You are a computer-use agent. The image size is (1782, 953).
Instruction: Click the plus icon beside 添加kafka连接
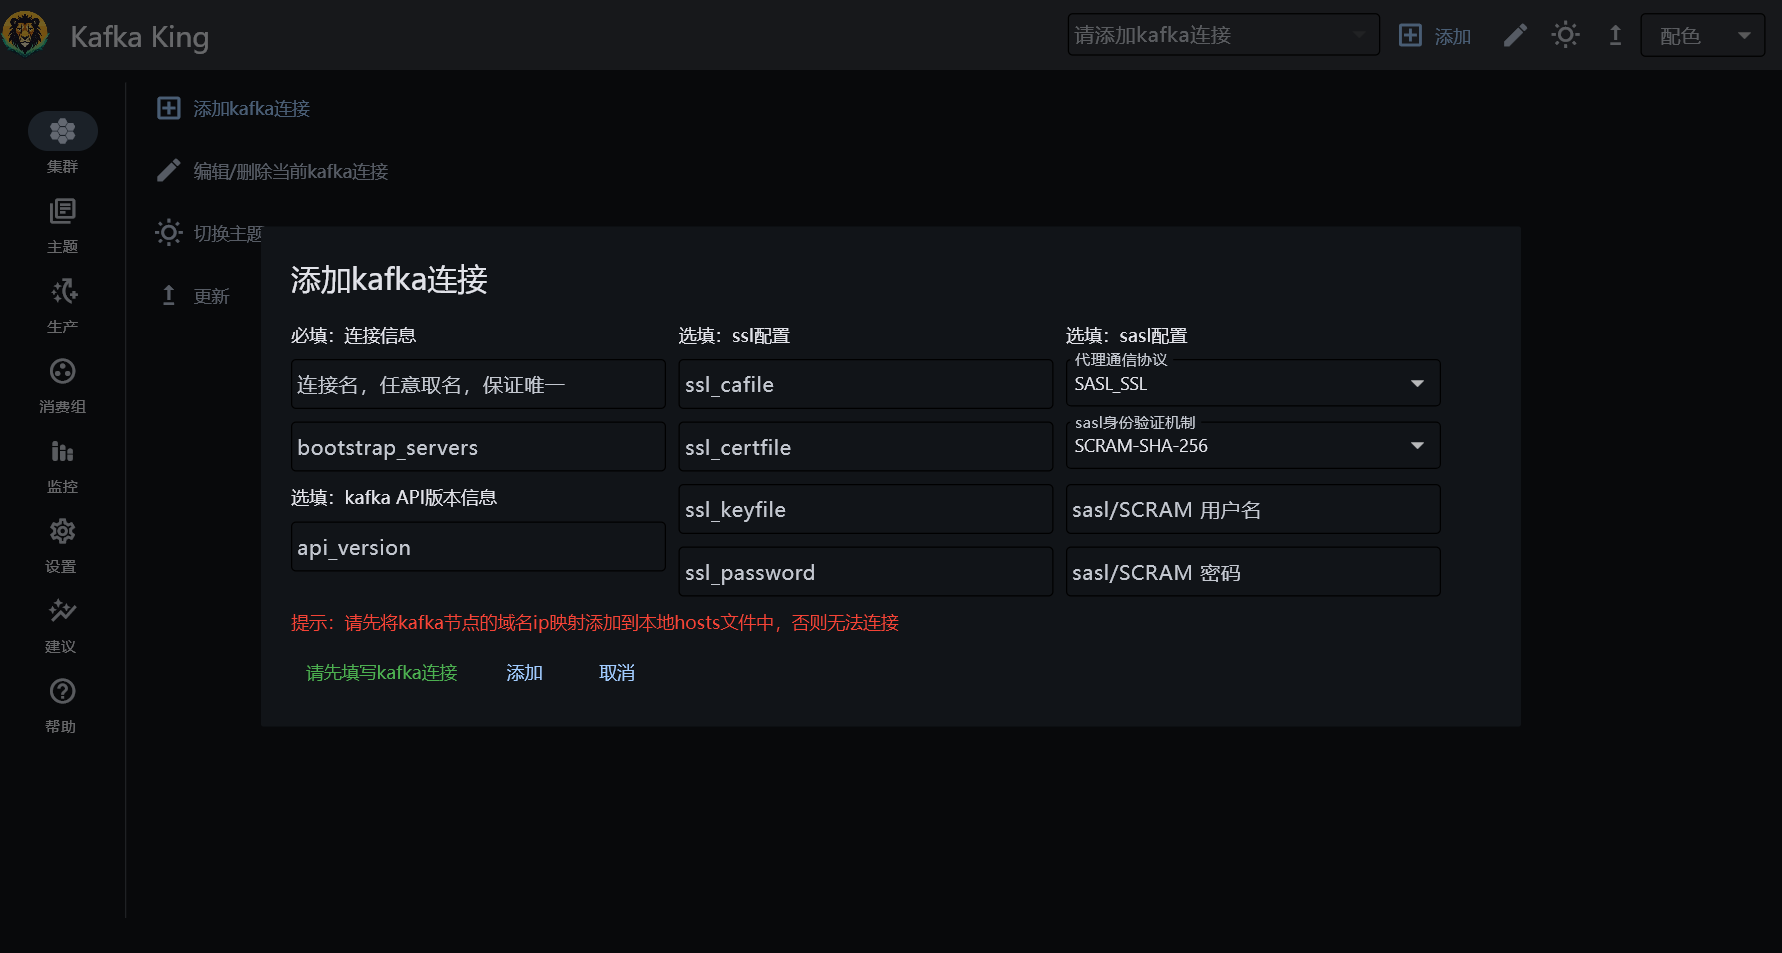(x=169, y=108)
